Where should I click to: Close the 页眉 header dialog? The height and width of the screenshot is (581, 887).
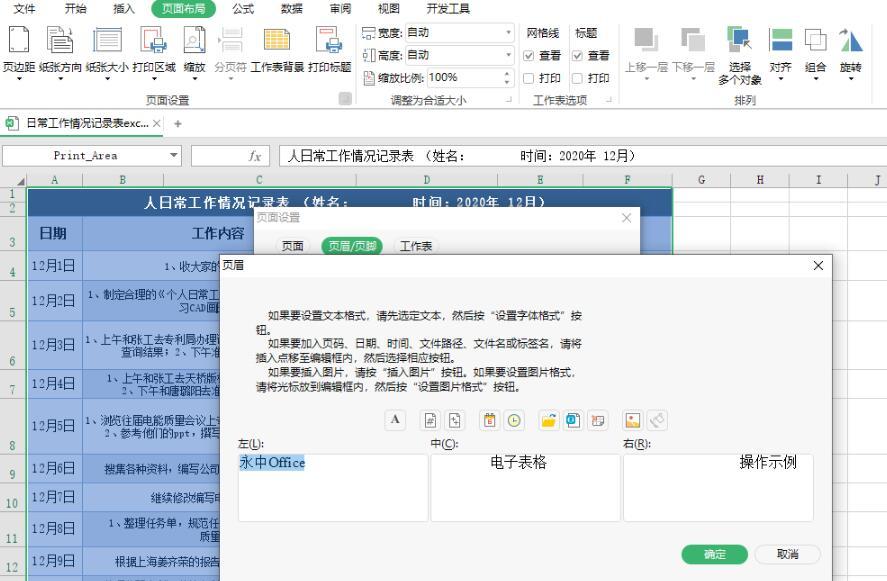(818, 266)
